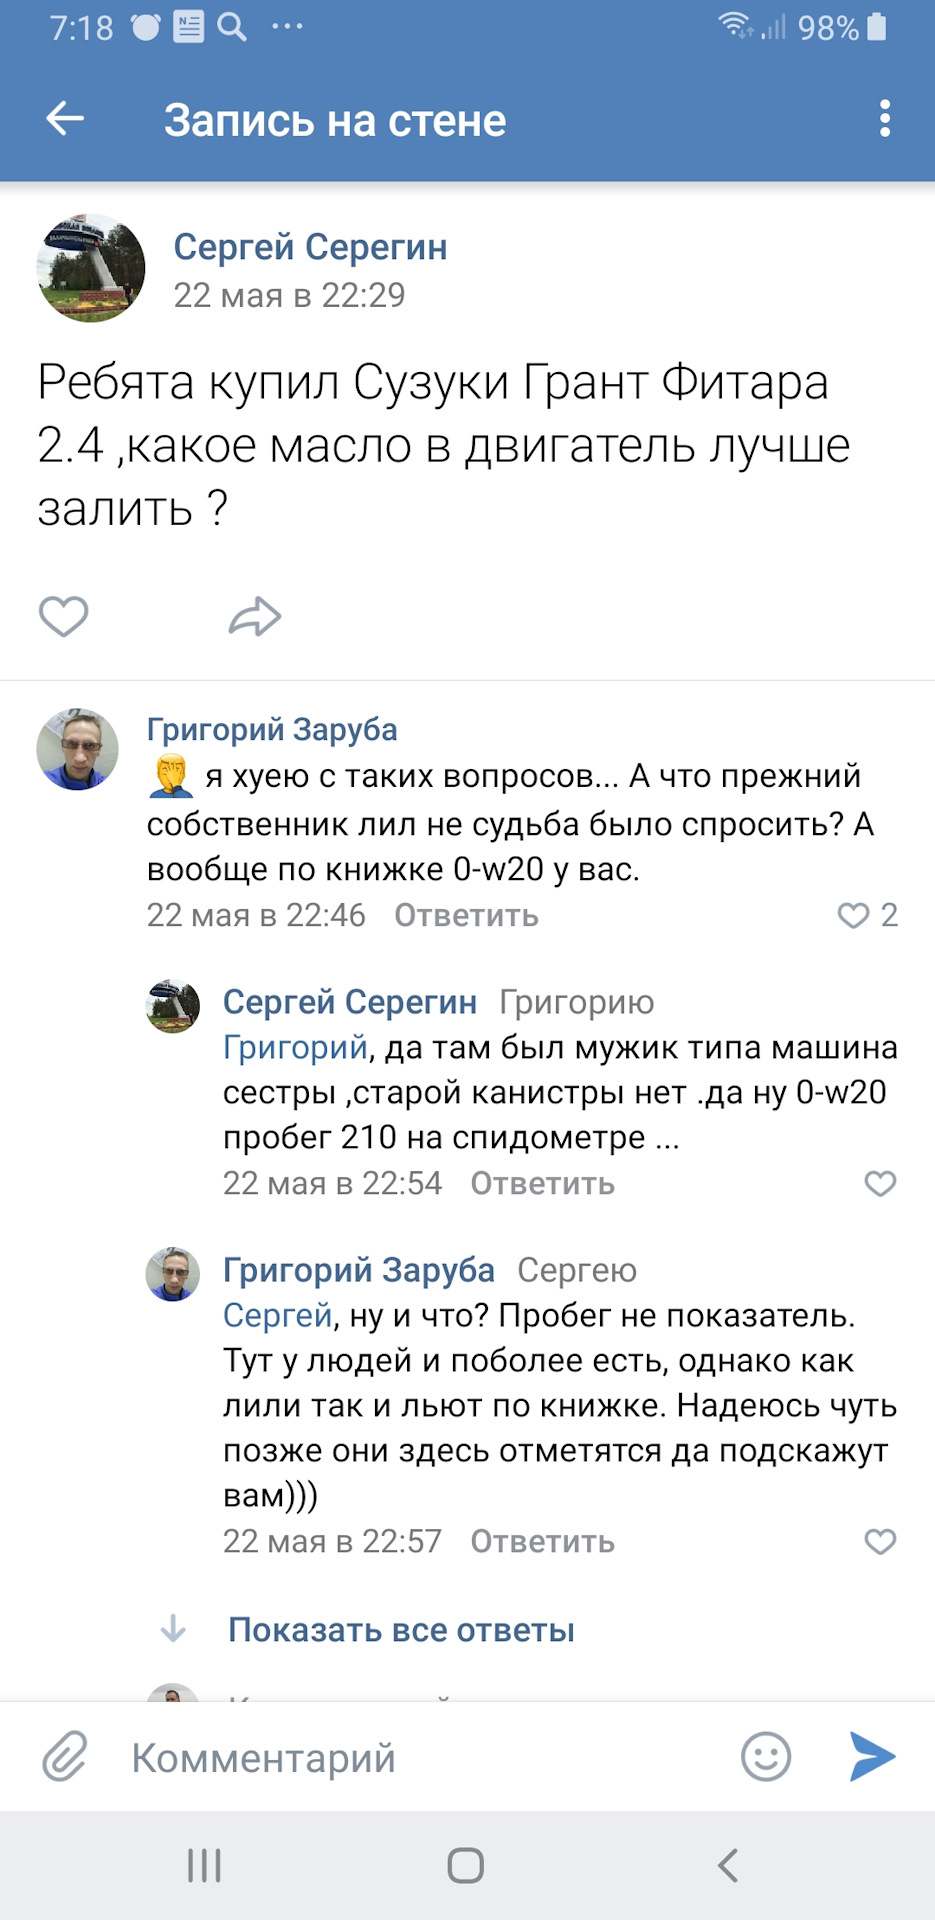Expand replies via Показать все ответы
Viewport: 935px width, 1920px height.
401,1630
